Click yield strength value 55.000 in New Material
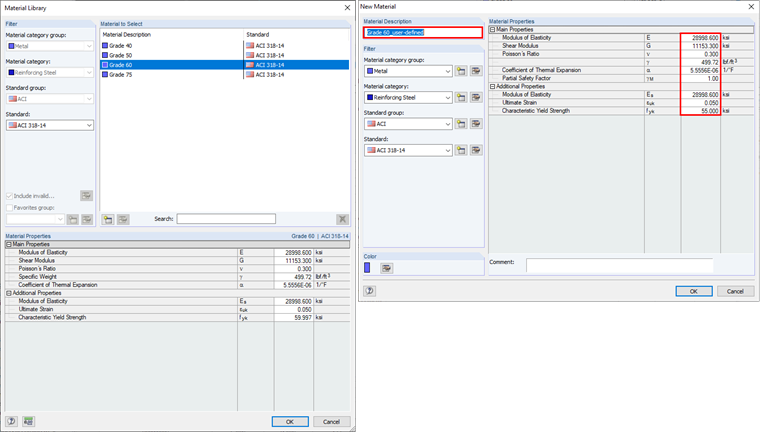760x432 pixels. 700,111
